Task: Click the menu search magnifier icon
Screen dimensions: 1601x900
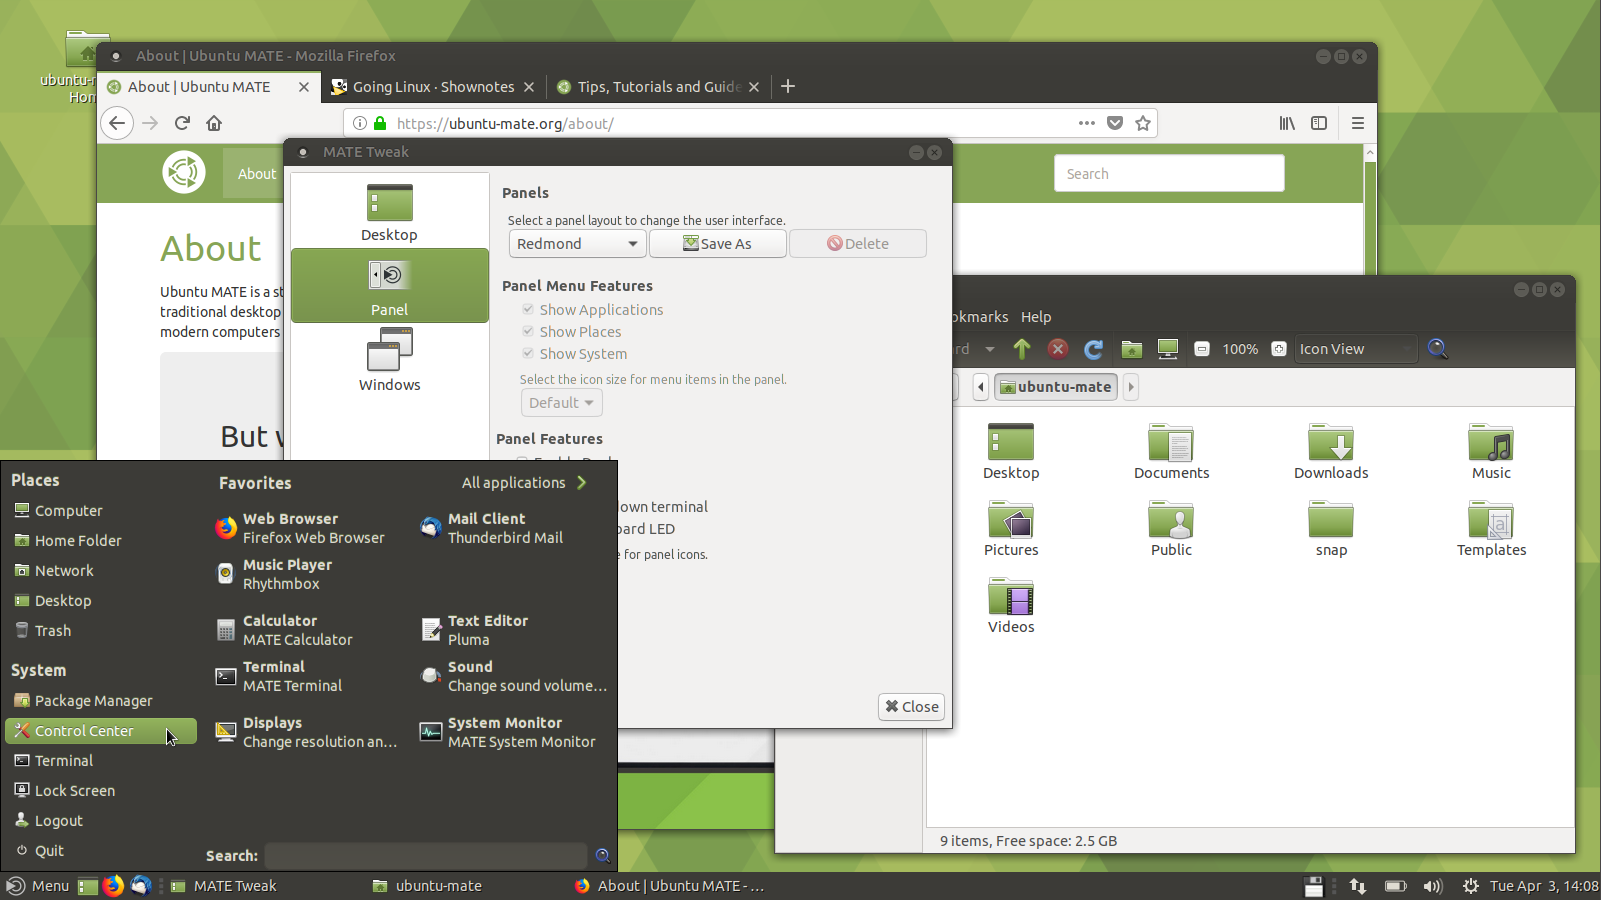Action: (603, 855)
